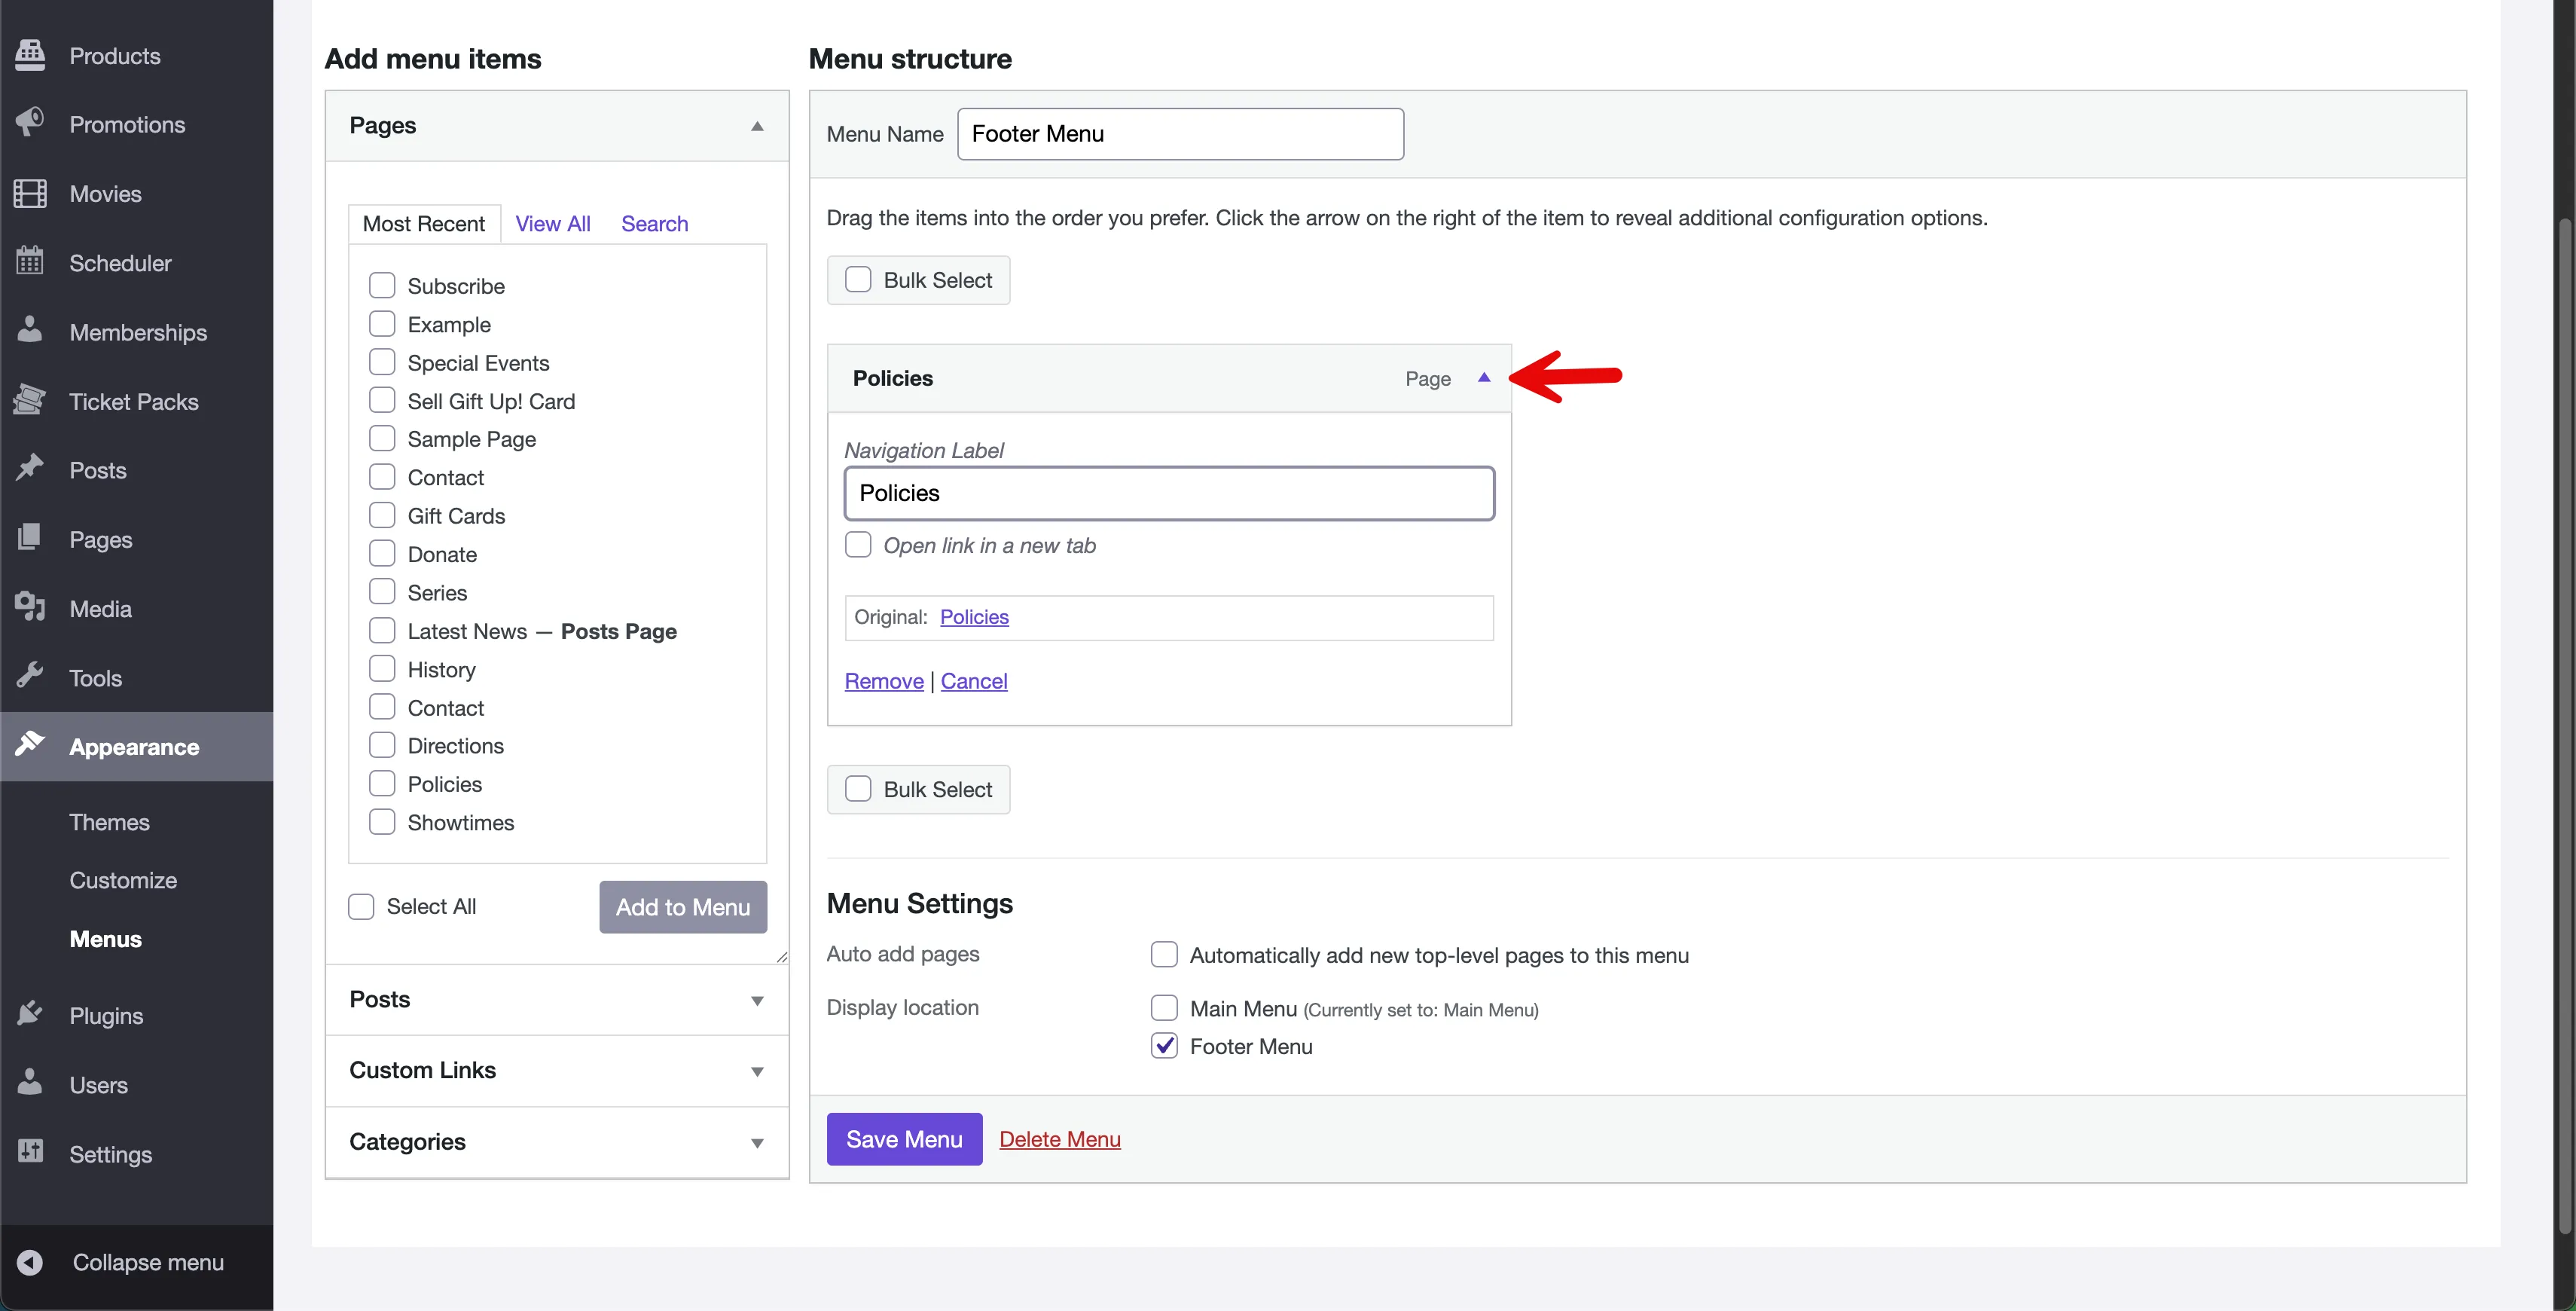Switch to the Search tab
The image size is (2576, 1311).
point(655,224)
